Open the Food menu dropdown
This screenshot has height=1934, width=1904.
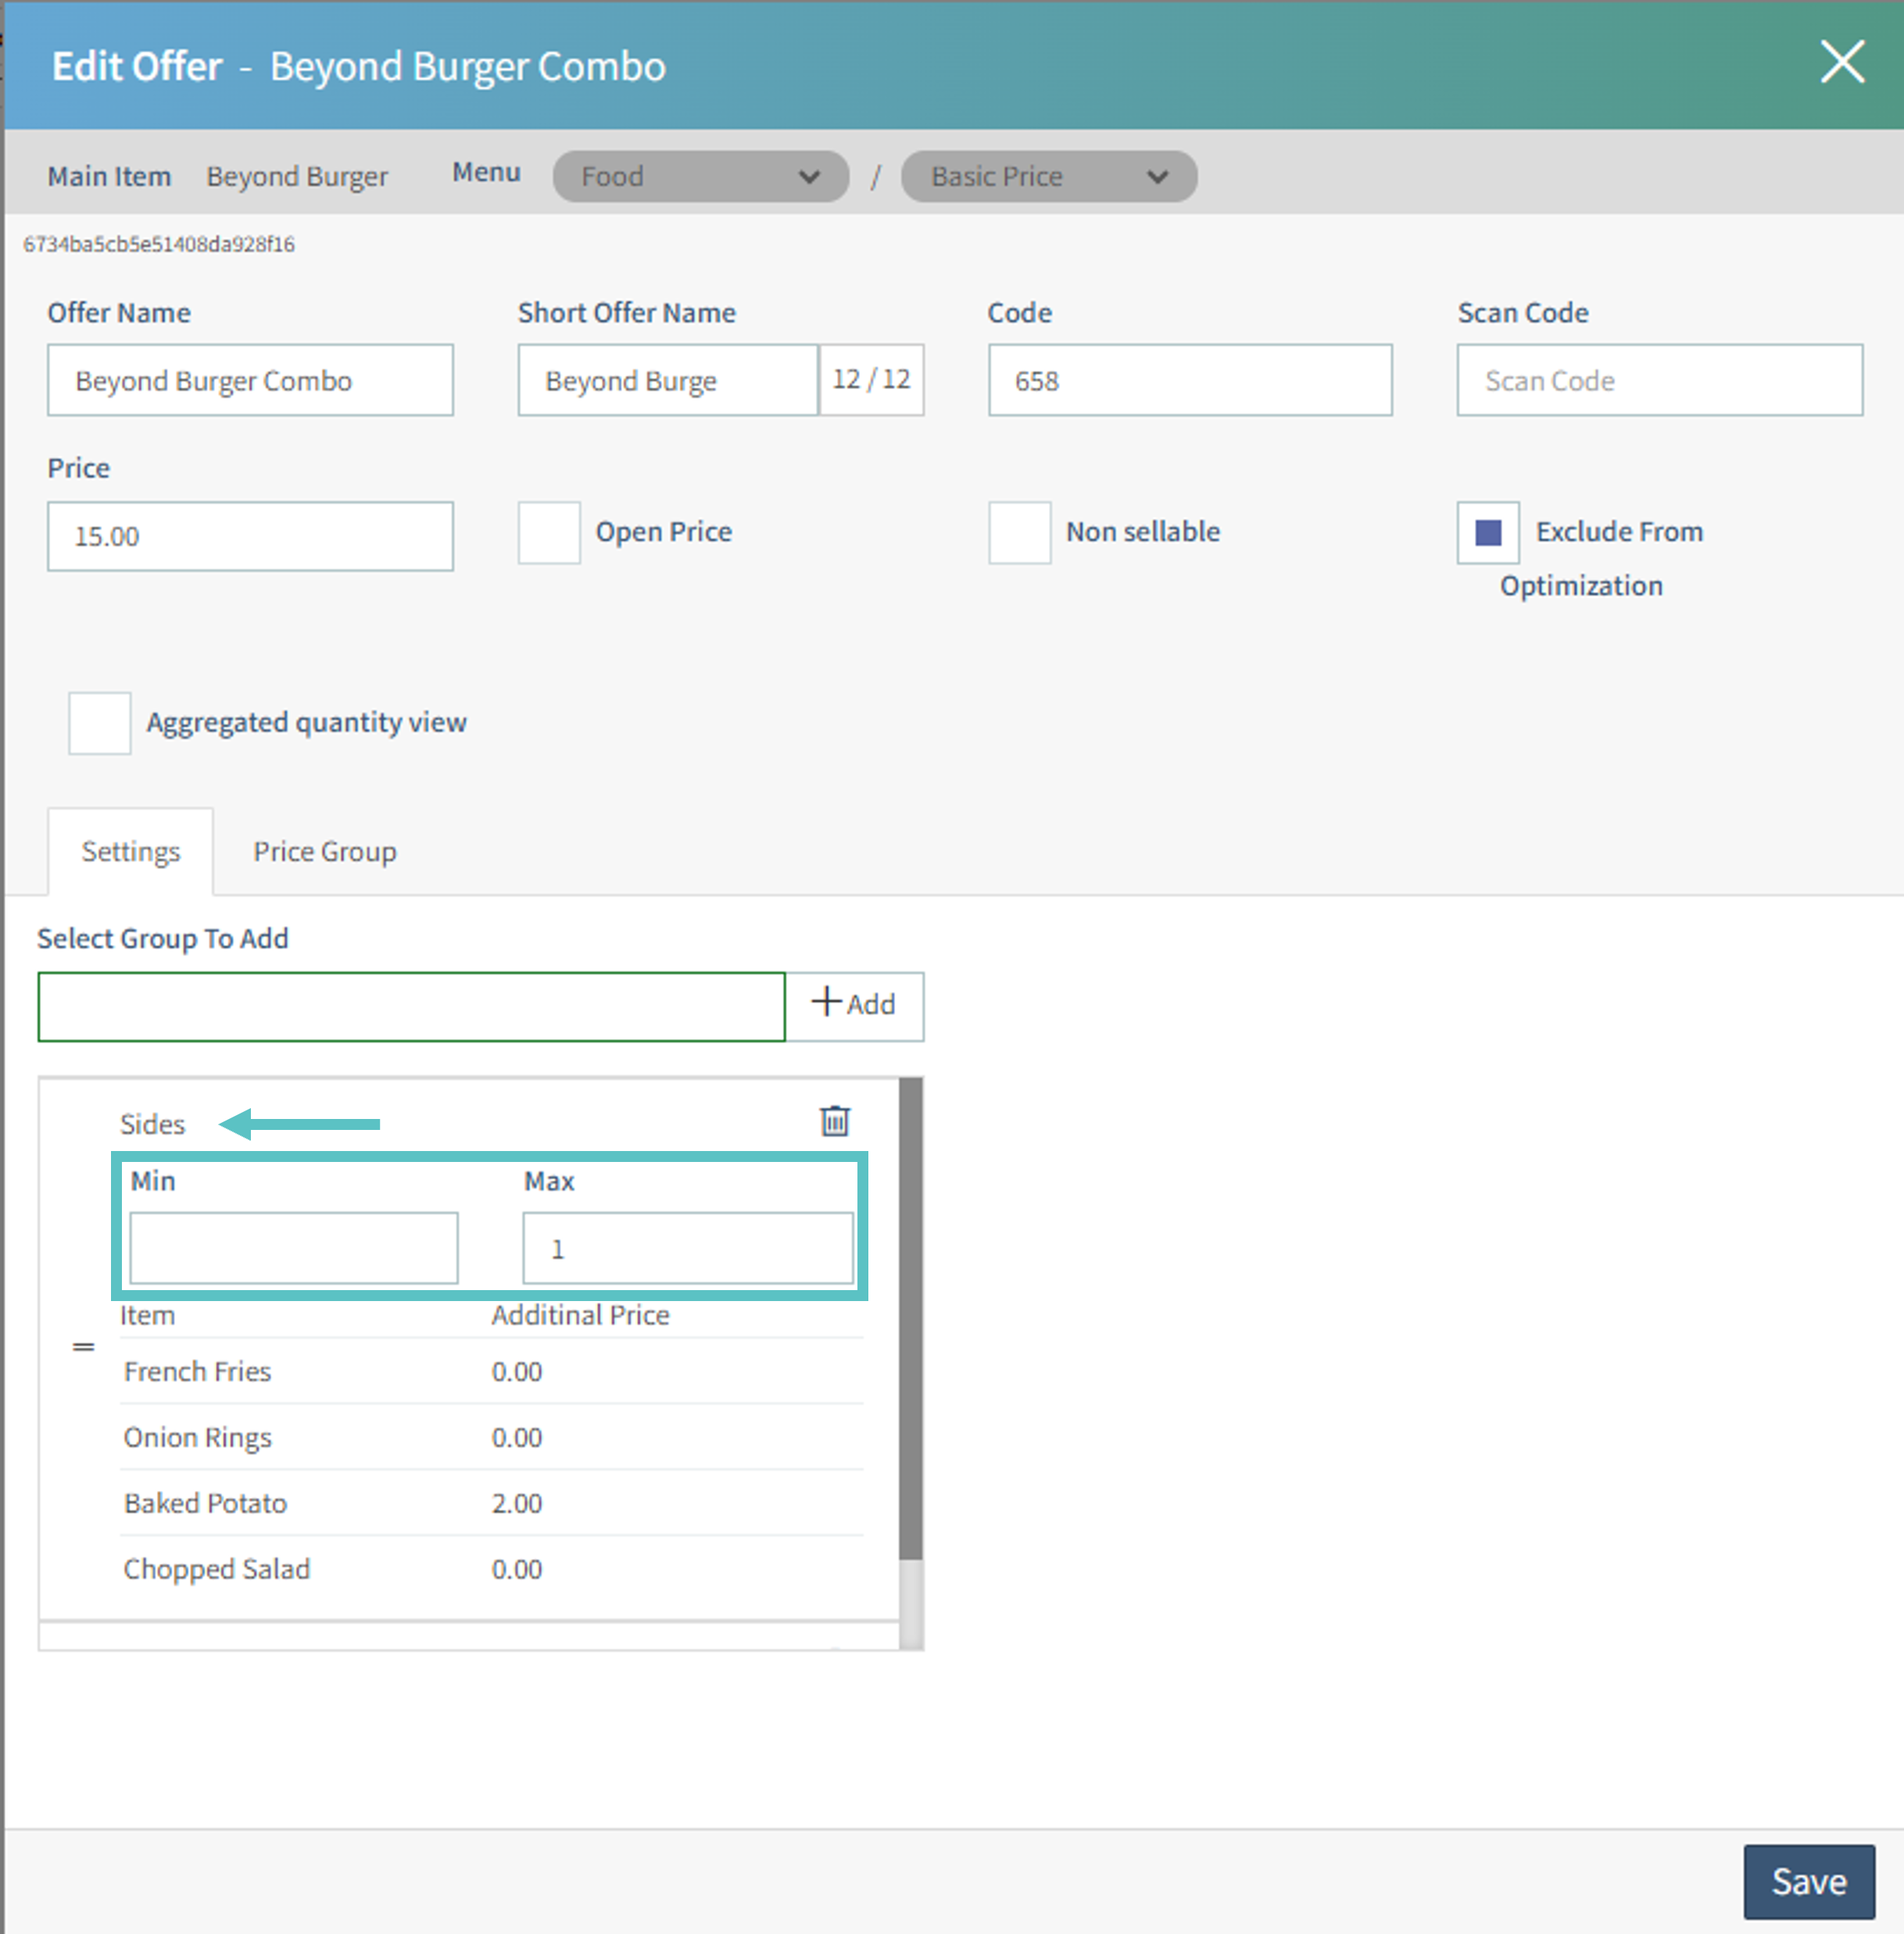(x=700, y=177)
